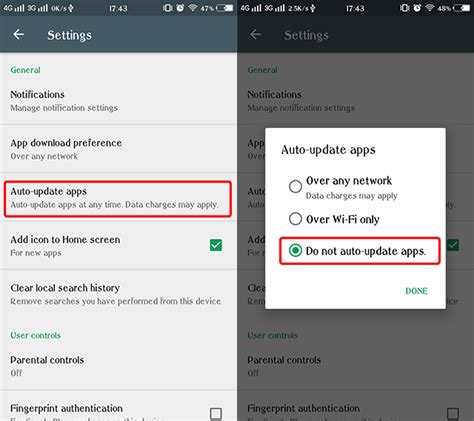Image resolution: width=474 pixels, height=421 pixels.
Task: Tap the 4G signal indicator in left status bar
Action: coord(14,8)
